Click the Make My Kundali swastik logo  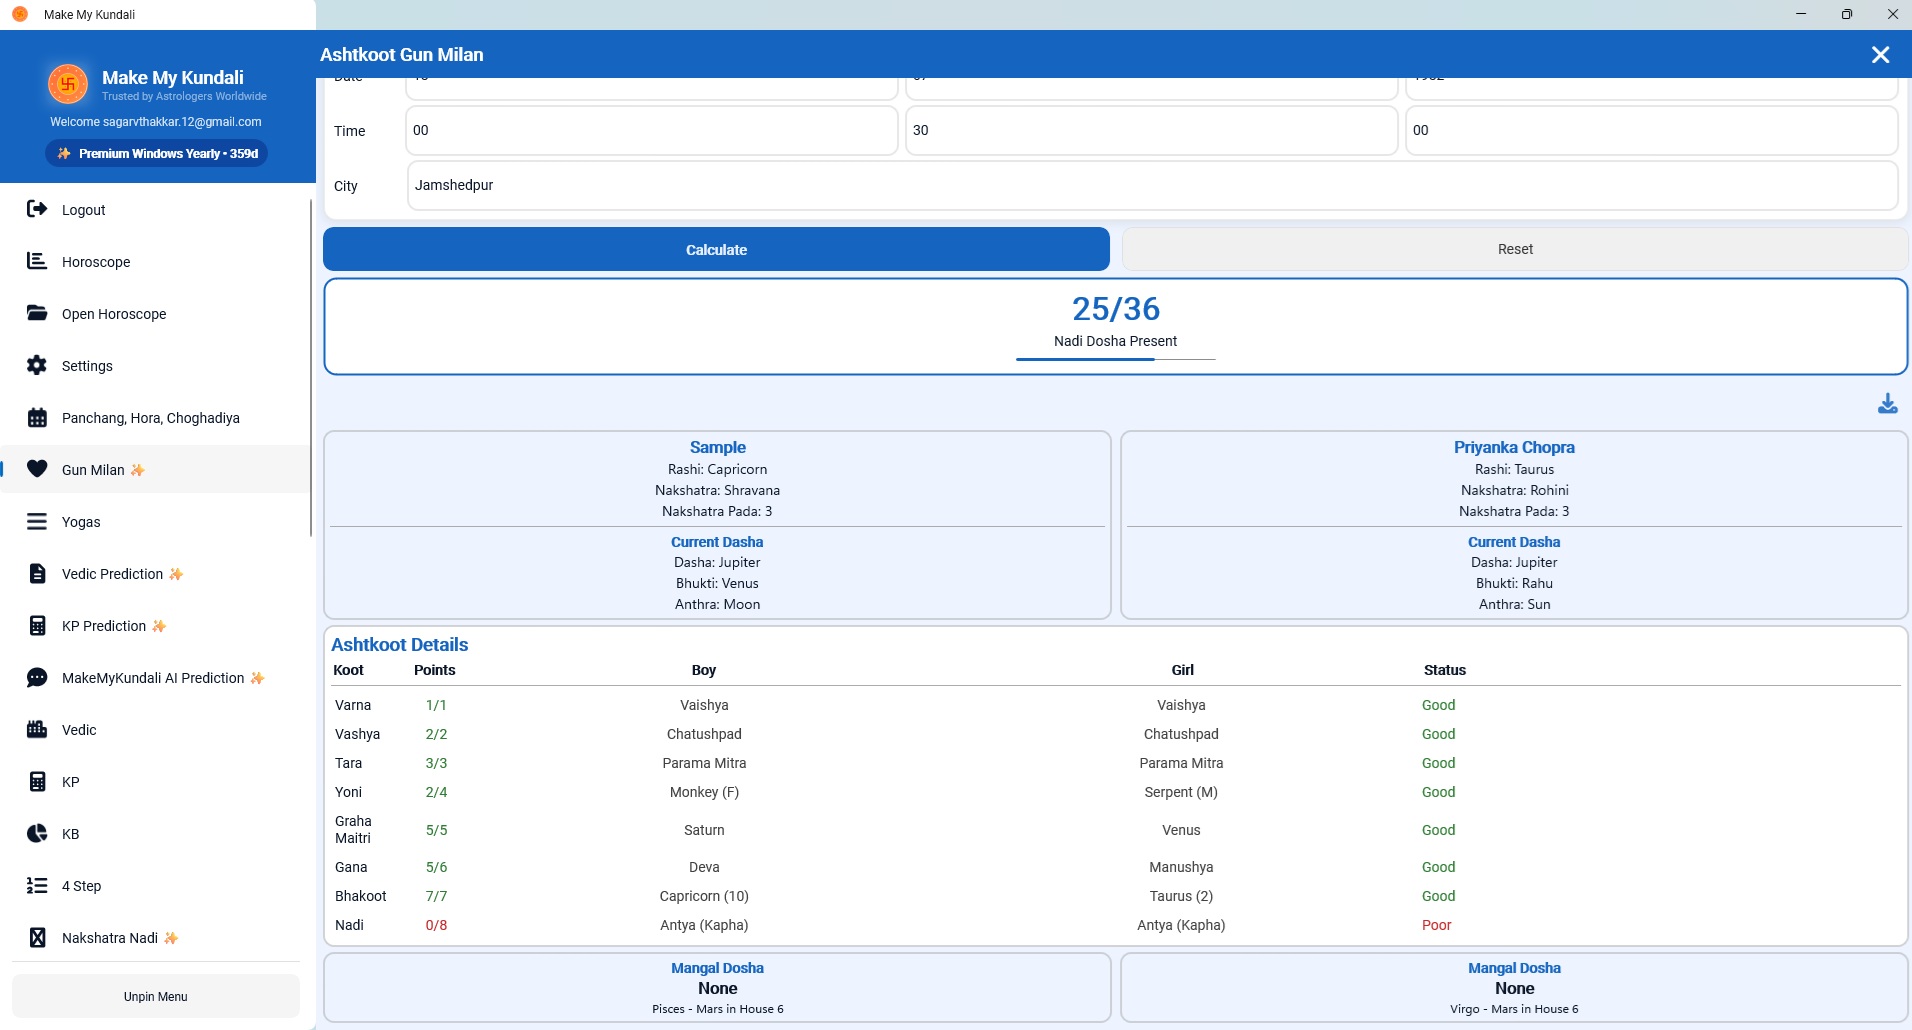tap(68, 85)
